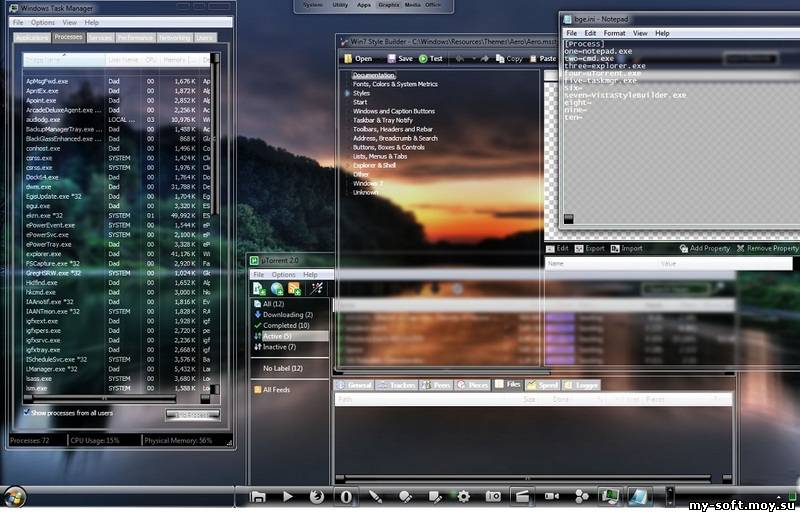Image resolution: width=800 pixels, height=515 pixels.
Task: Click the clapperboard icon on the taskbar
Action: point(522,496)
